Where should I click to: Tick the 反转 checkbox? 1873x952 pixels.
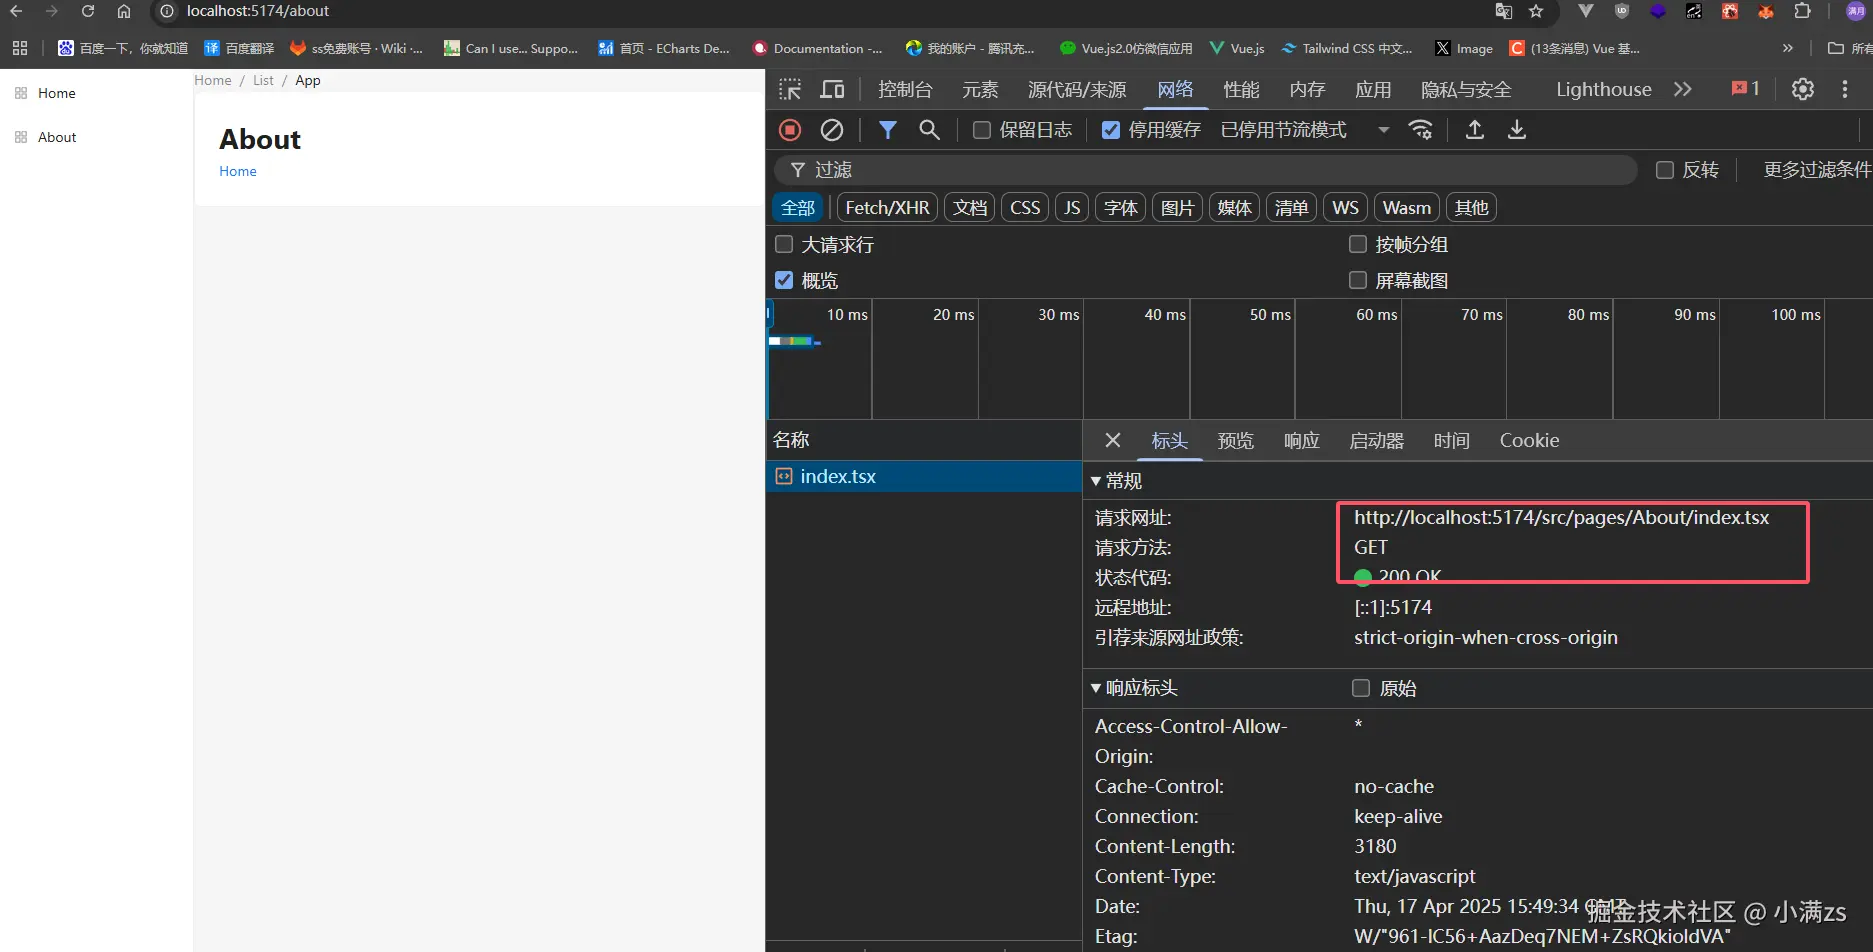pyautogui.click(x=1665, y=170)
